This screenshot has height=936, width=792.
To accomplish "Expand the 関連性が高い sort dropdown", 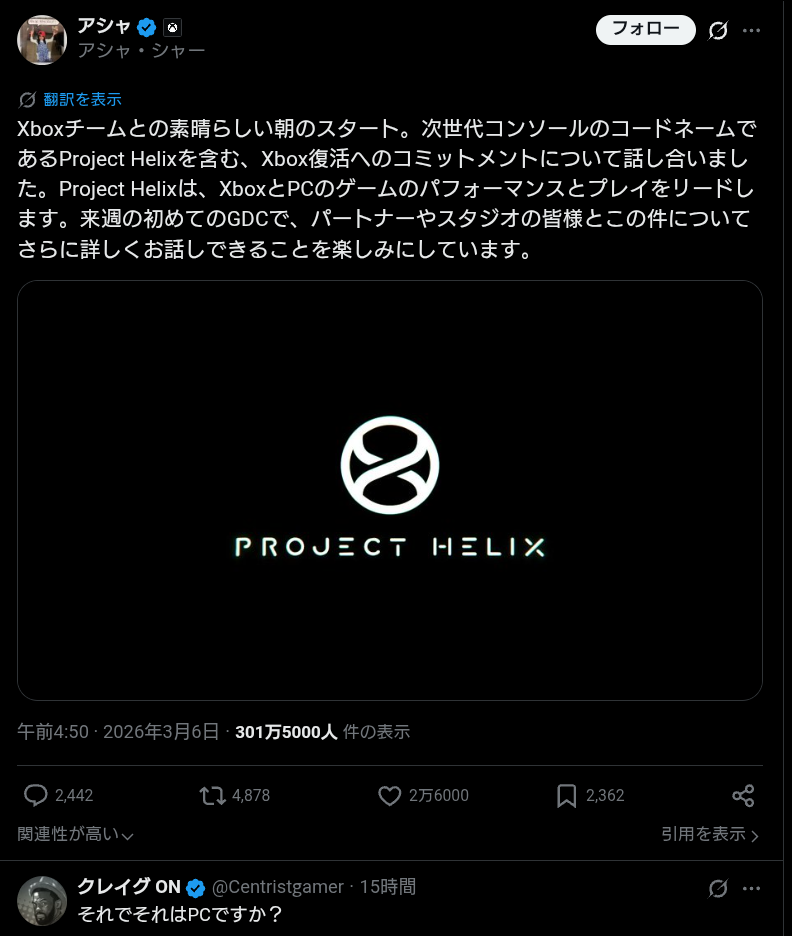I will click(x=76, y=834).
